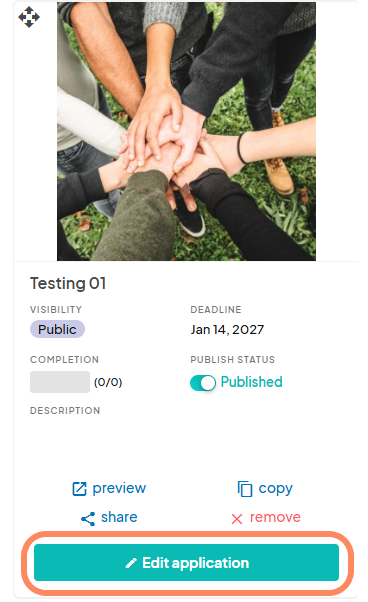Click the hands-together cover image
Image resolution: width=368 pixels, height=602 pixels.
(186, 131)
